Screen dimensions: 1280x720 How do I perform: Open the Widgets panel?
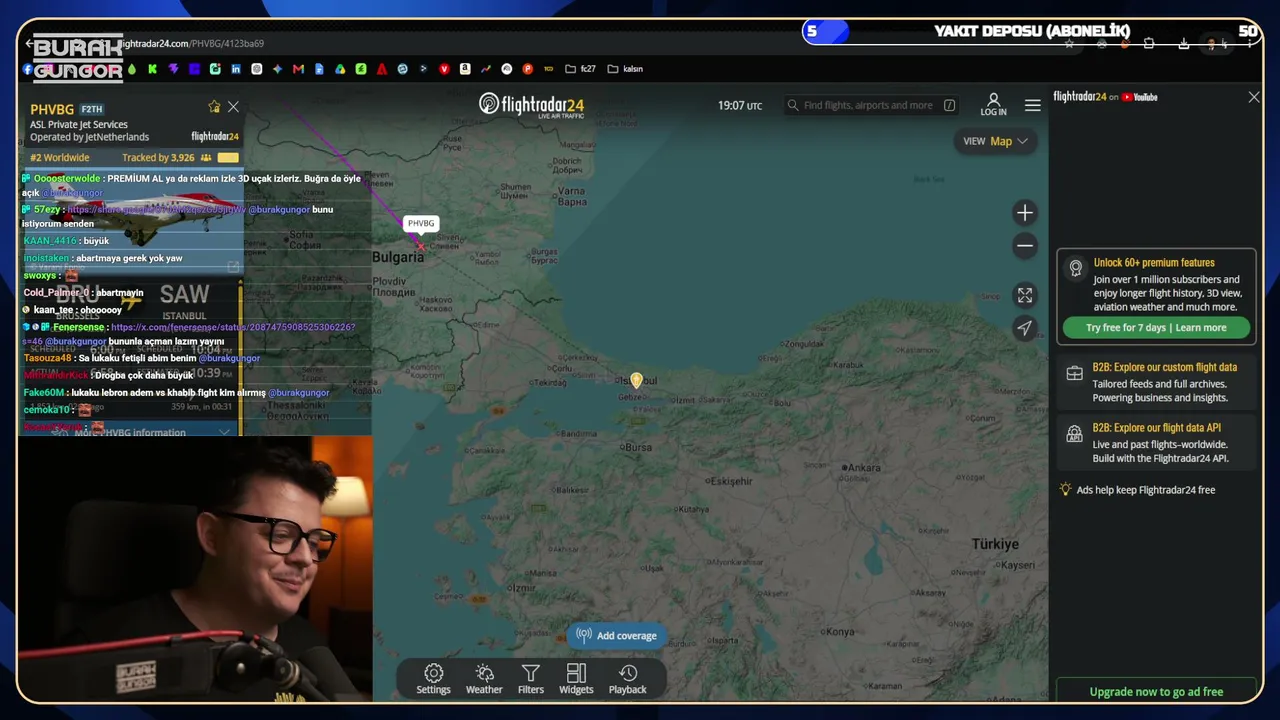click(x=576, y=679)
